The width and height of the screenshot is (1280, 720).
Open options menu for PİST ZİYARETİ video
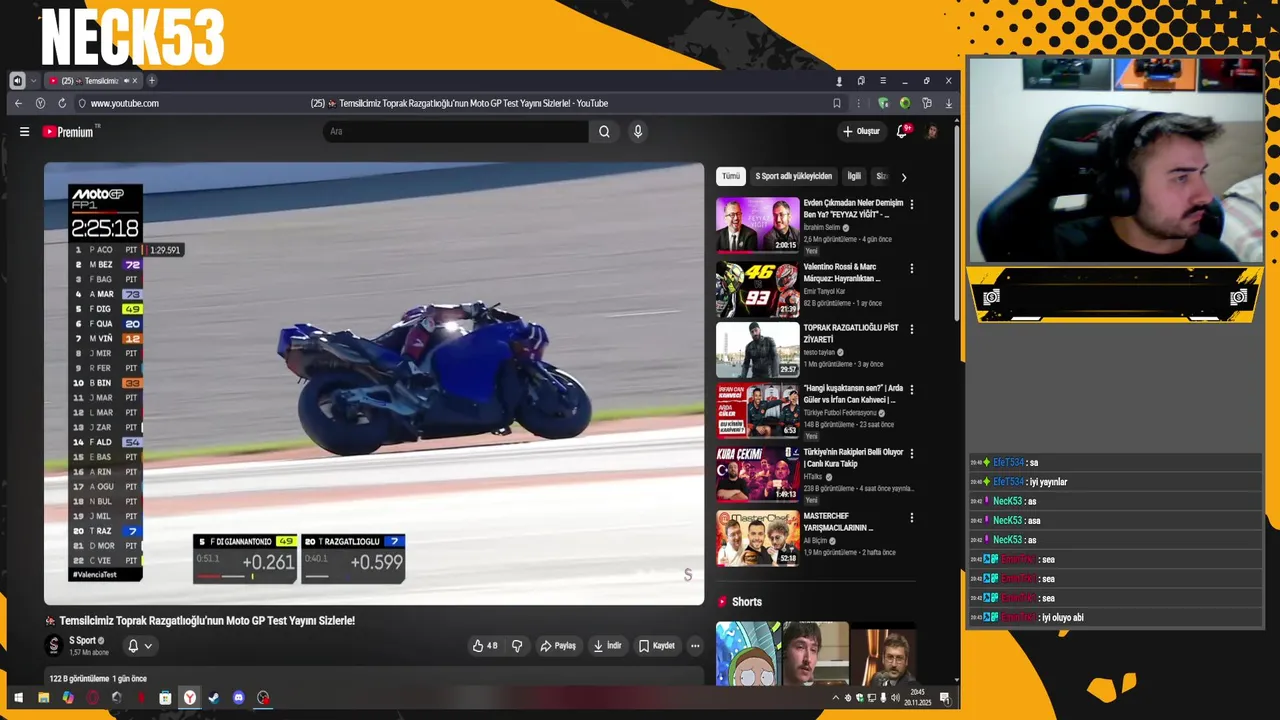click(911, 329)
